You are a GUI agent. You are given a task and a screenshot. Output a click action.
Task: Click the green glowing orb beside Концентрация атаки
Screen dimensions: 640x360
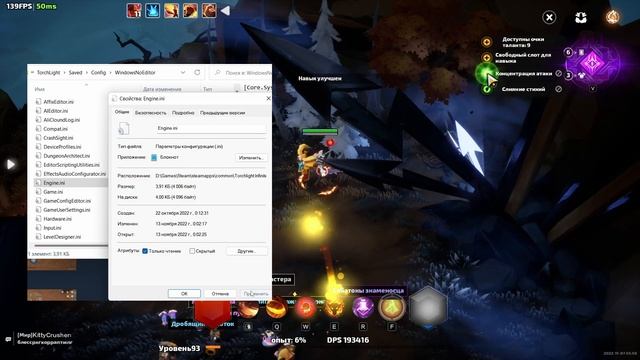tap(486, 73)
